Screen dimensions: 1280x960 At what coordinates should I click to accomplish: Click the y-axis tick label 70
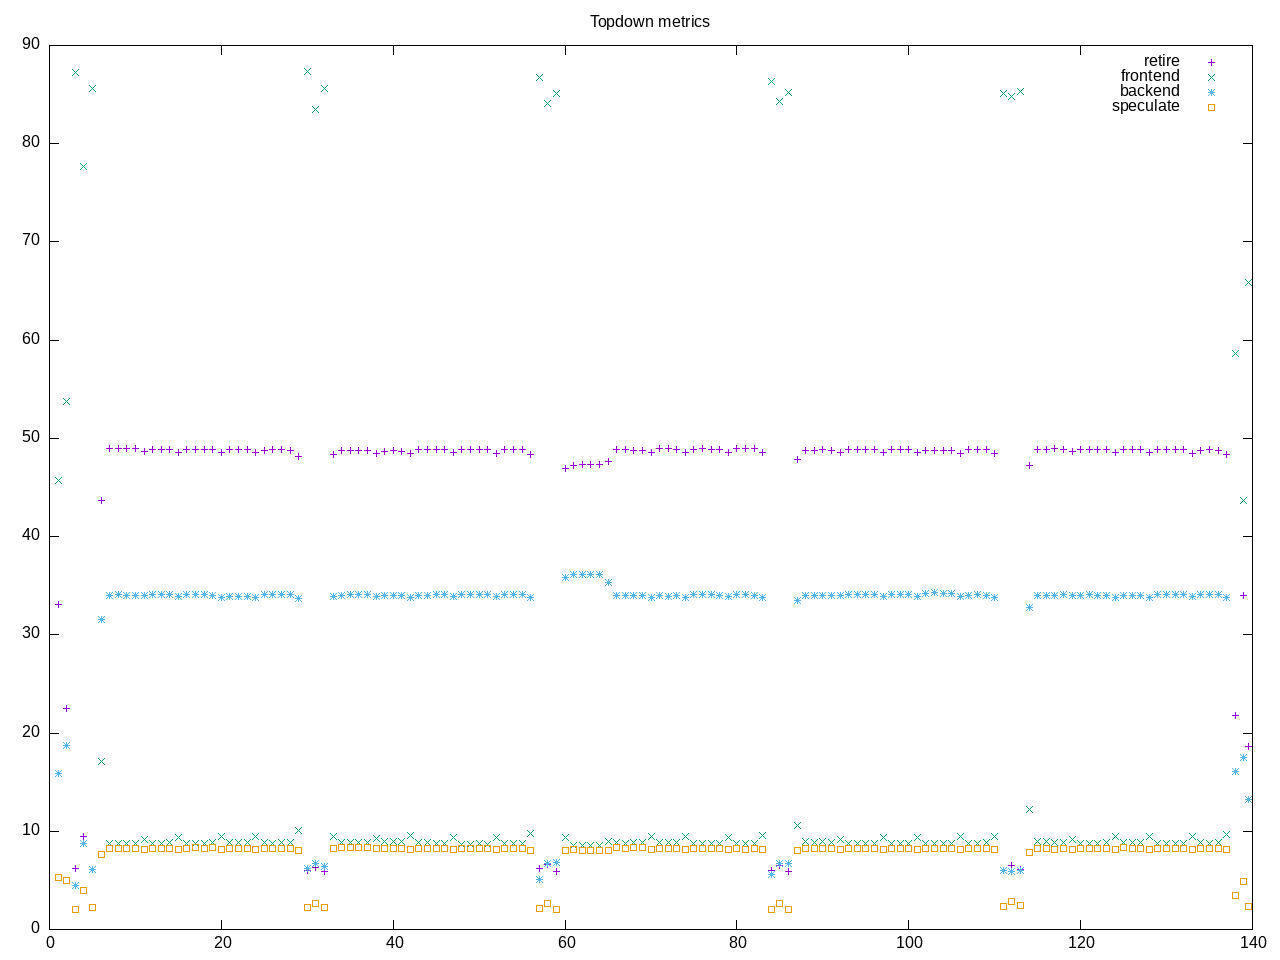click(30, 241)
